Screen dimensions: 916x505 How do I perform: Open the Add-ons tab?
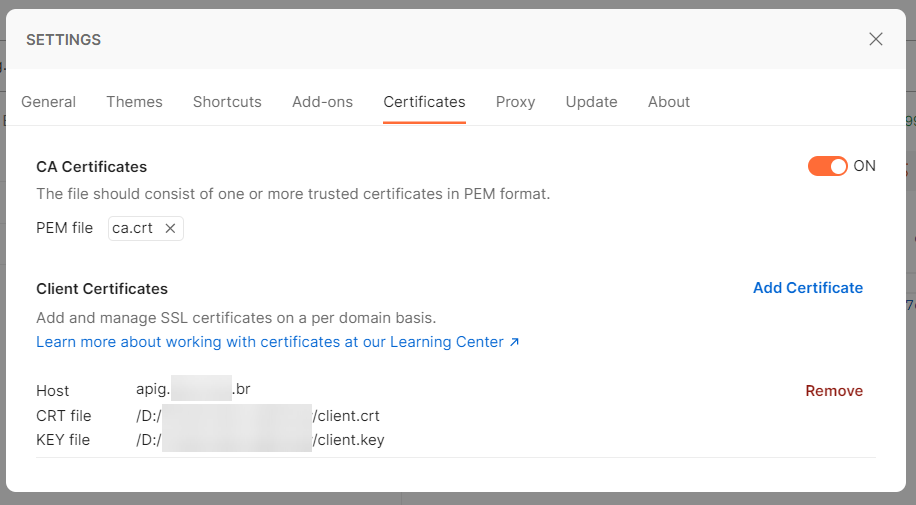(x=322, y=102)
